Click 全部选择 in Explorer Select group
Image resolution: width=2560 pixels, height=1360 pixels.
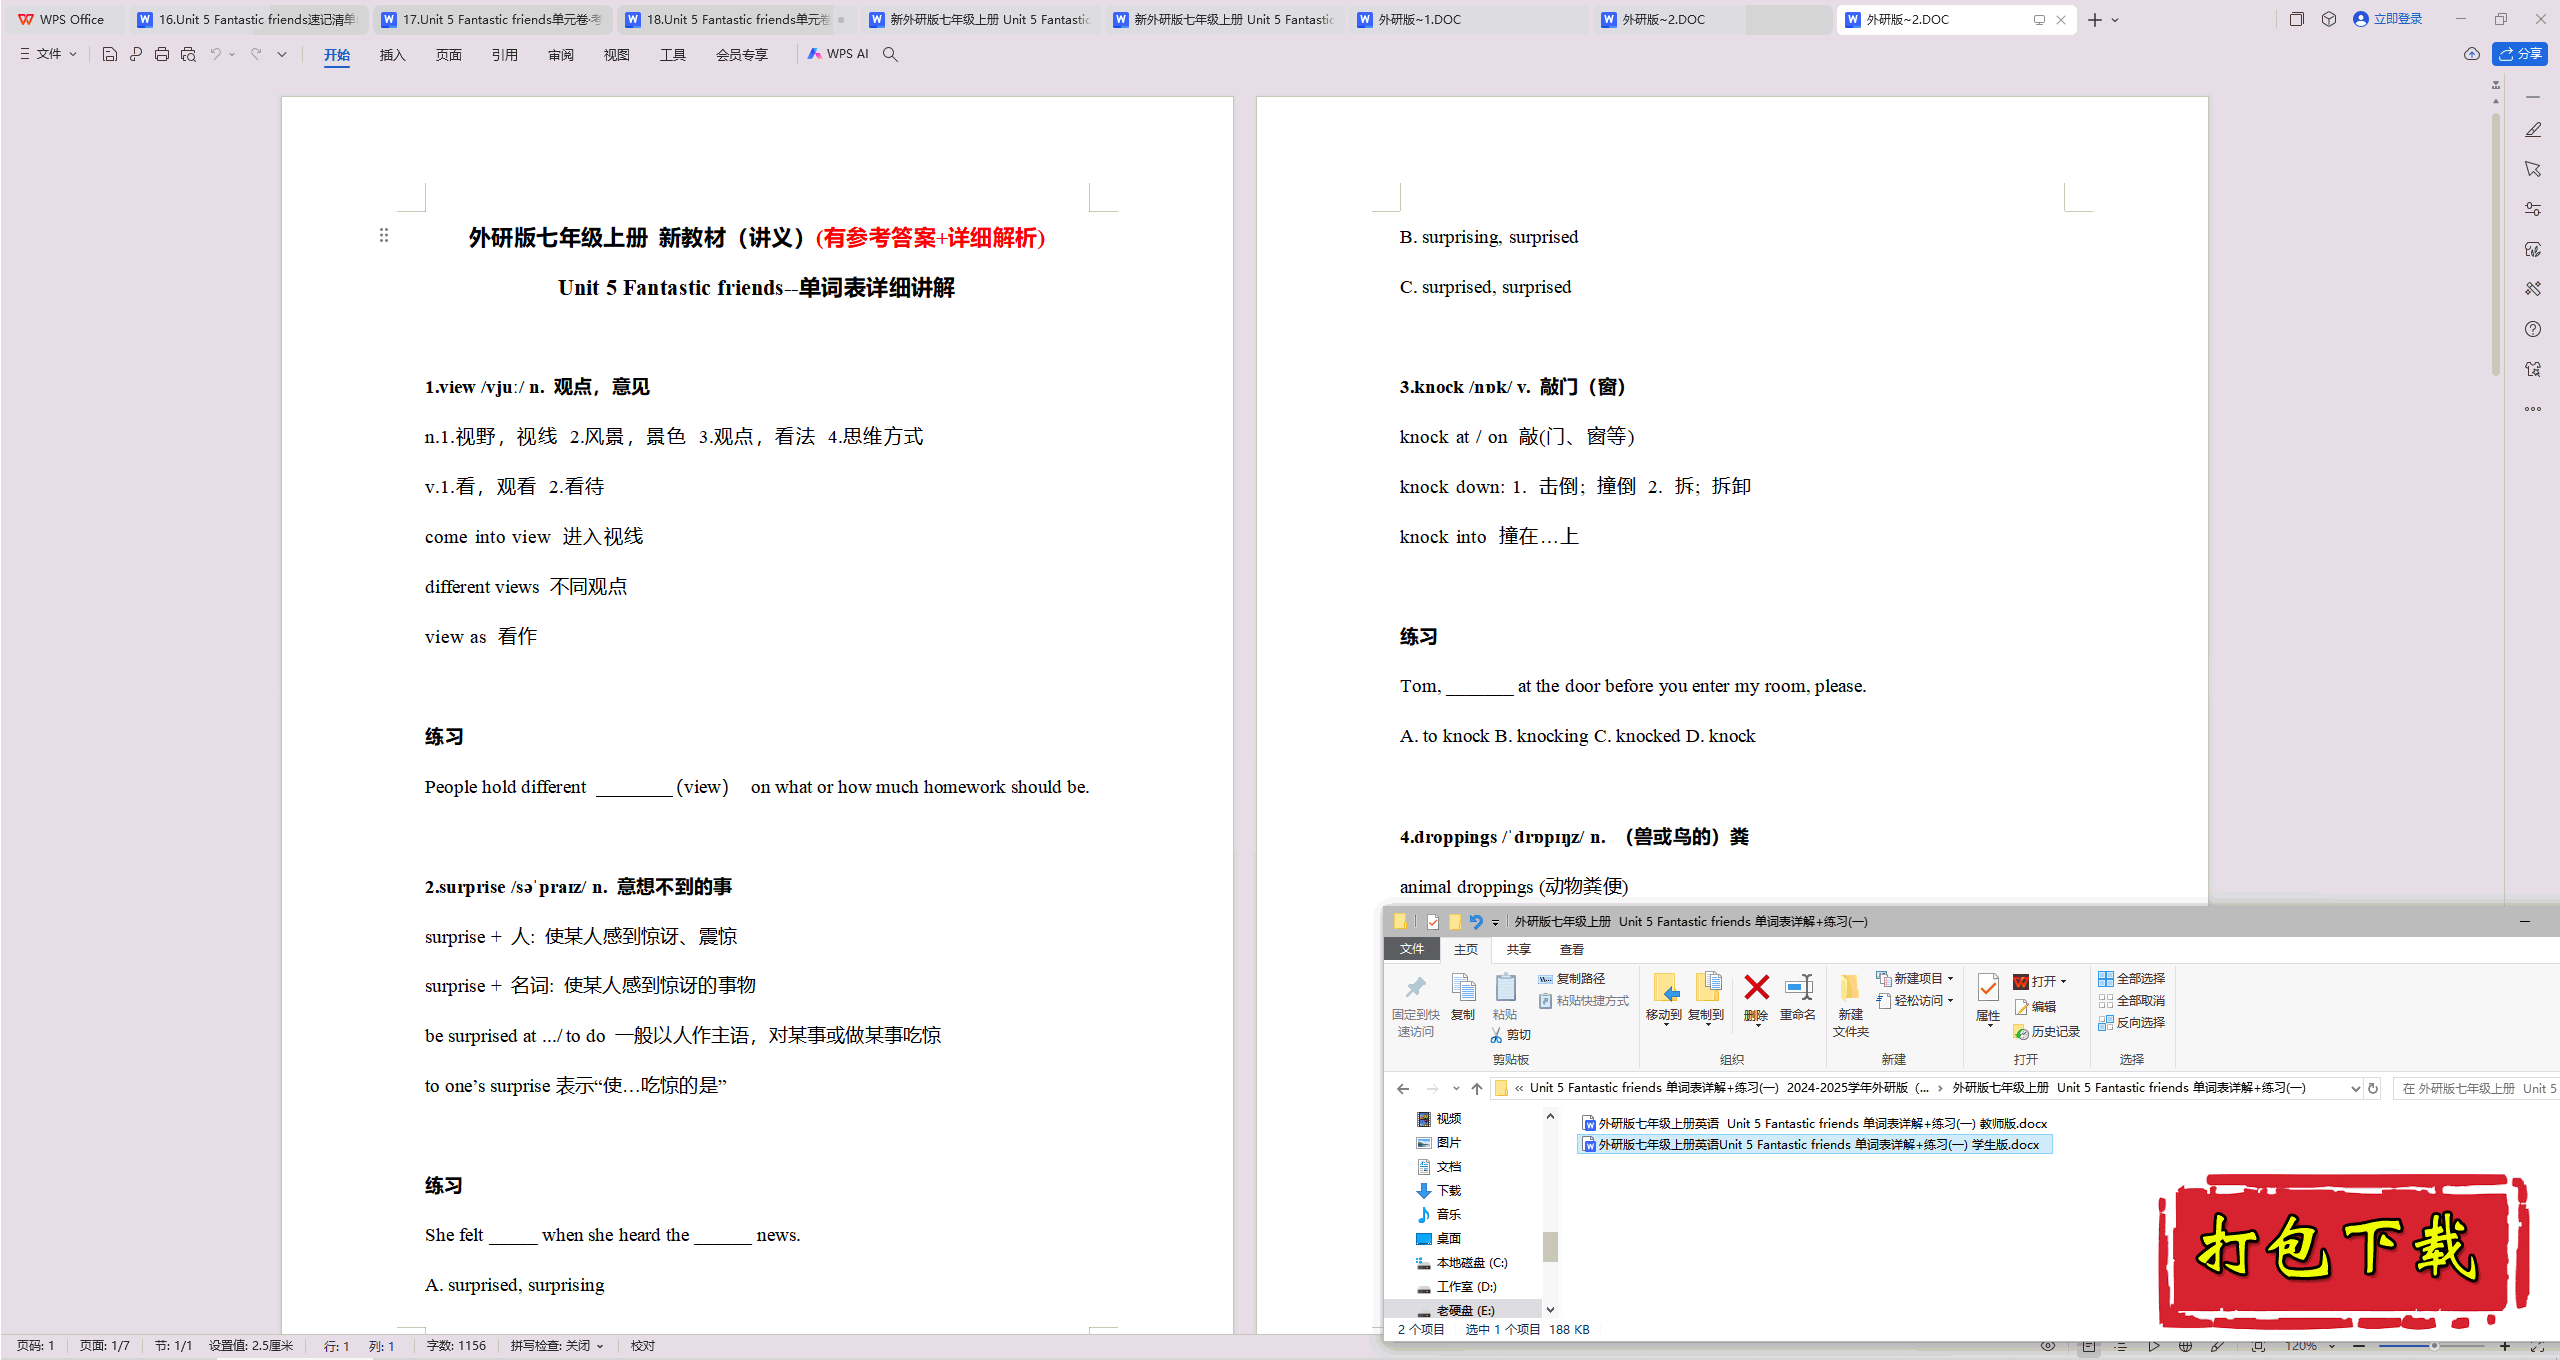click(x=2132, y=979)
